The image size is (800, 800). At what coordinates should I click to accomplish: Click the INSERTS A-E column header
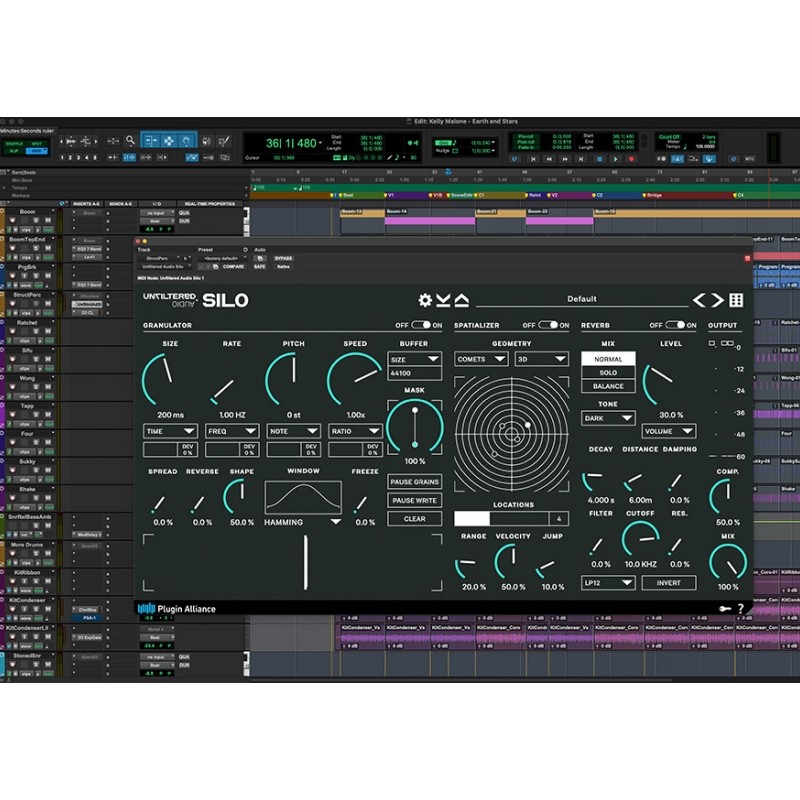(x=85, y=204)
